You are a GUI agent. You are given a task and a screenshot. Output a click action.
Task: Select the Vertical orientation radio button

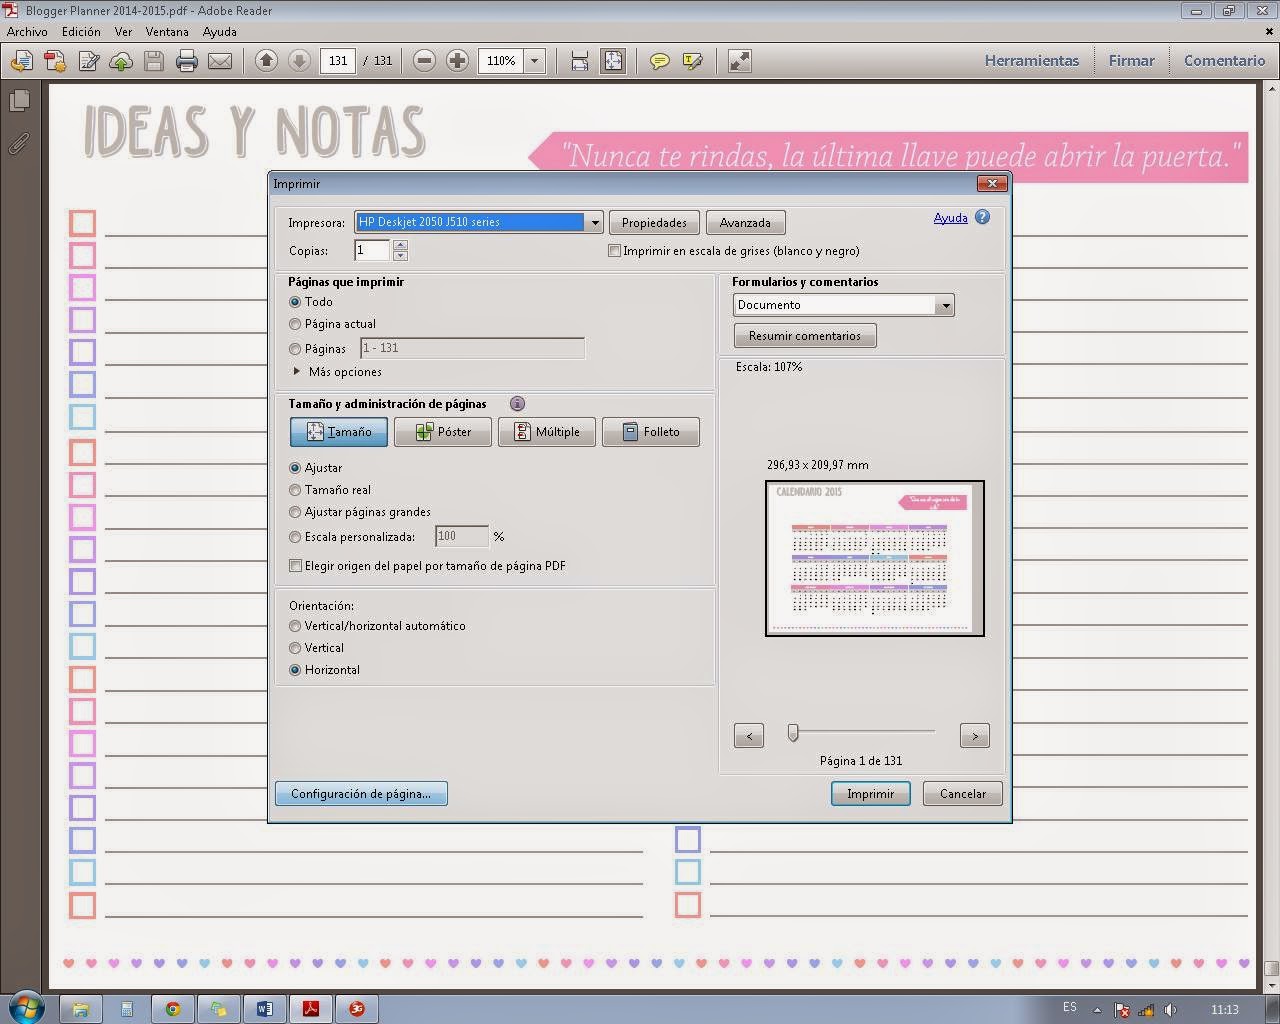[x=295, y=648]
